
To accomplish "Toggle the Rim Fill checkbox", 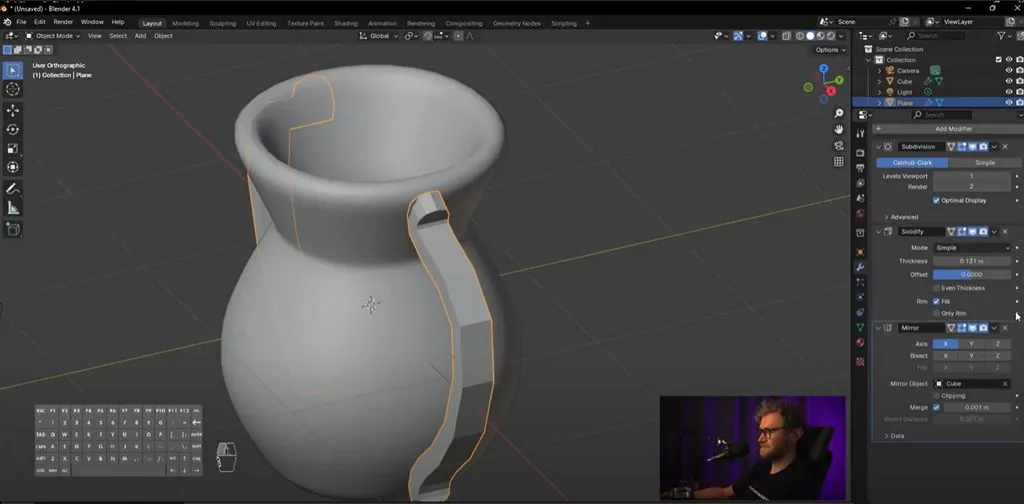I will [936, 302].
